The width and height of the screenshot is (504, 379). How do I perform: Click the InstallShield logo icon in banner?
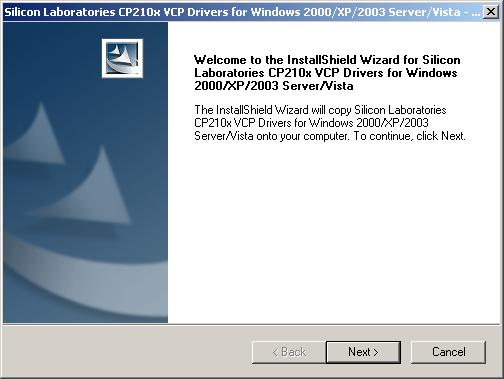tap(122, 58)
